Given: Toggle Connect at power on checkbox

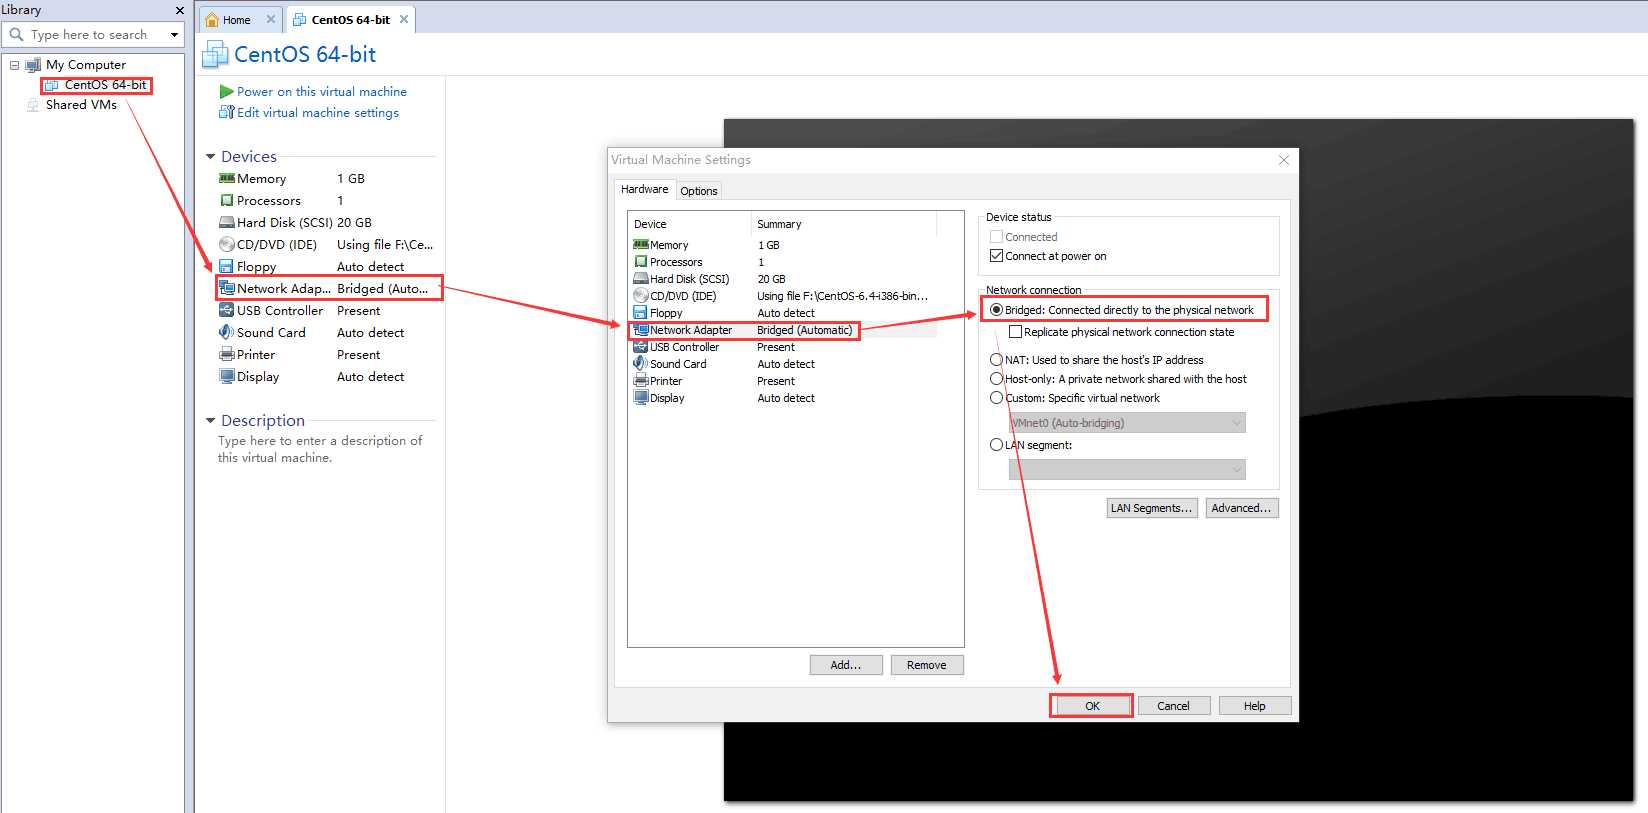Looking at the screenshot, I should click(996, 256).
